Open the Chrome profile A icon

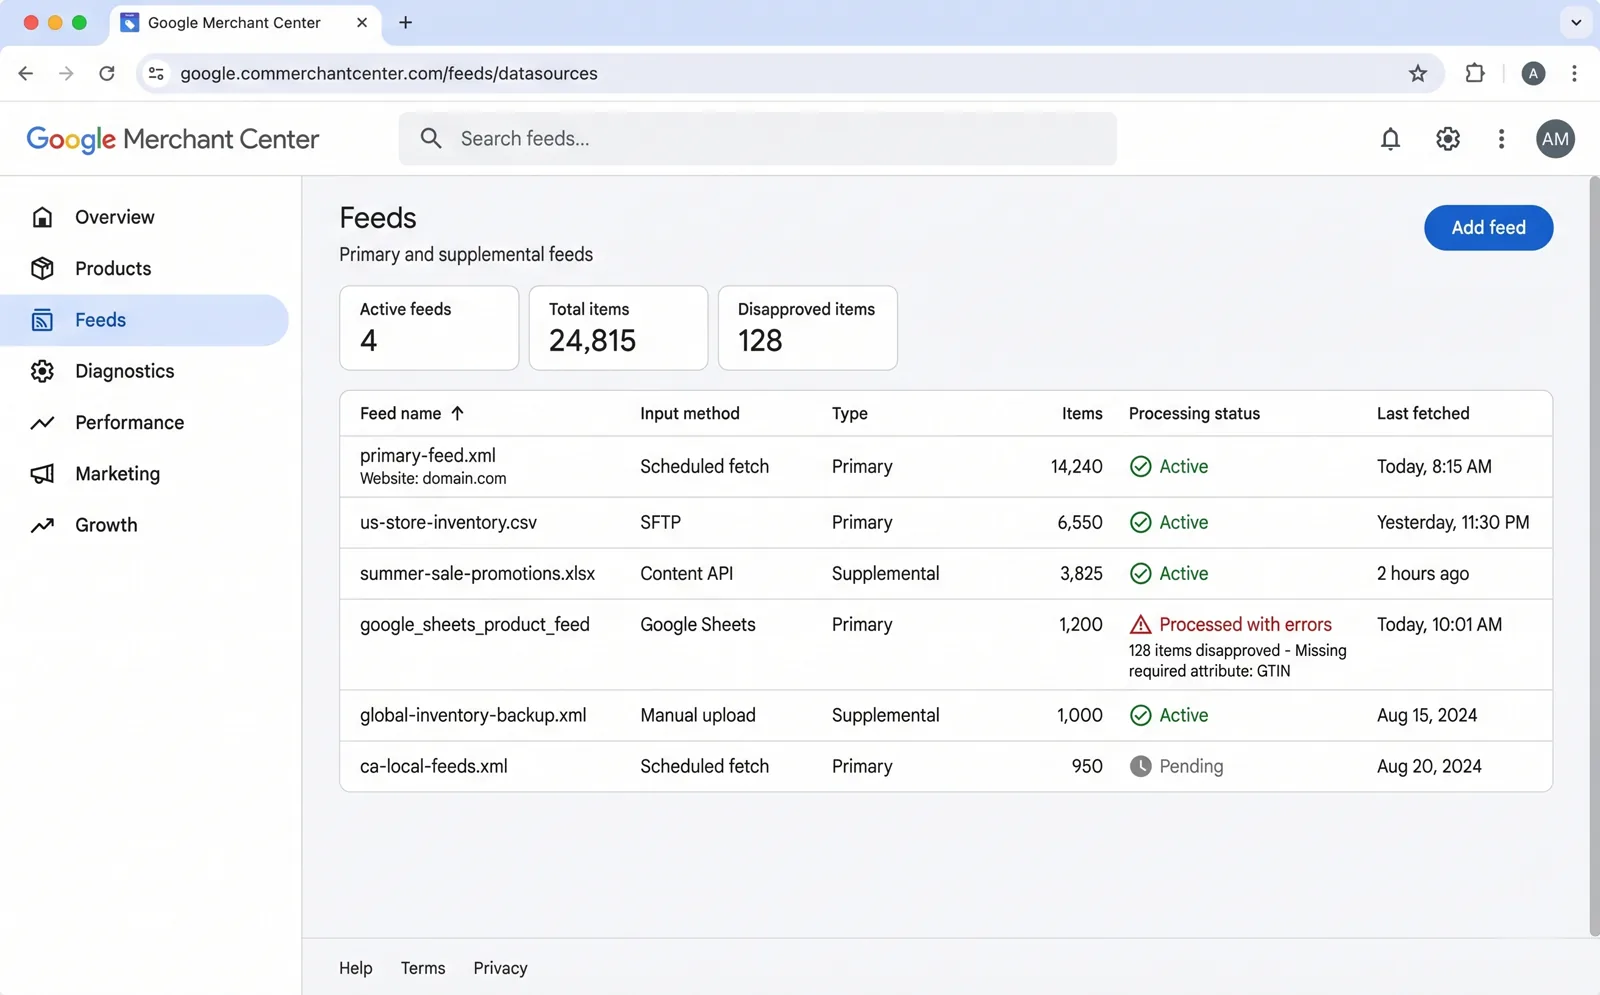coord(1532,73)
